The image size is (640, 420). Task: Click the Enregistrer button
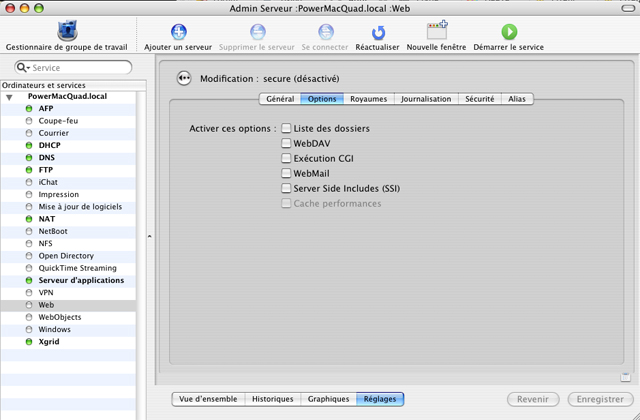tap(600, 399)
